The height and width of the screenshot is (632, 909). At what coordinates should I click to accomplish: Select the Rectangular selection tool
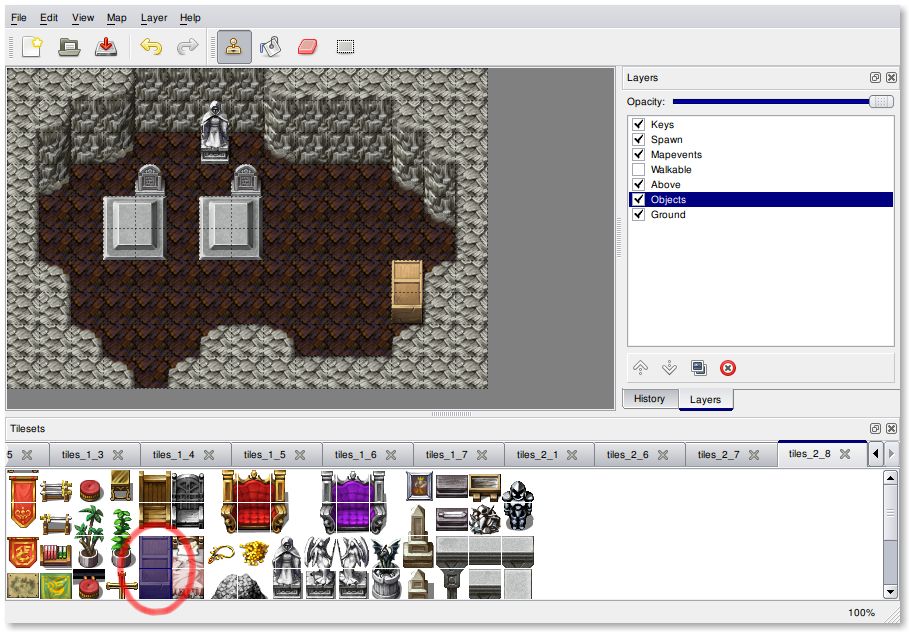coord(345,47)
